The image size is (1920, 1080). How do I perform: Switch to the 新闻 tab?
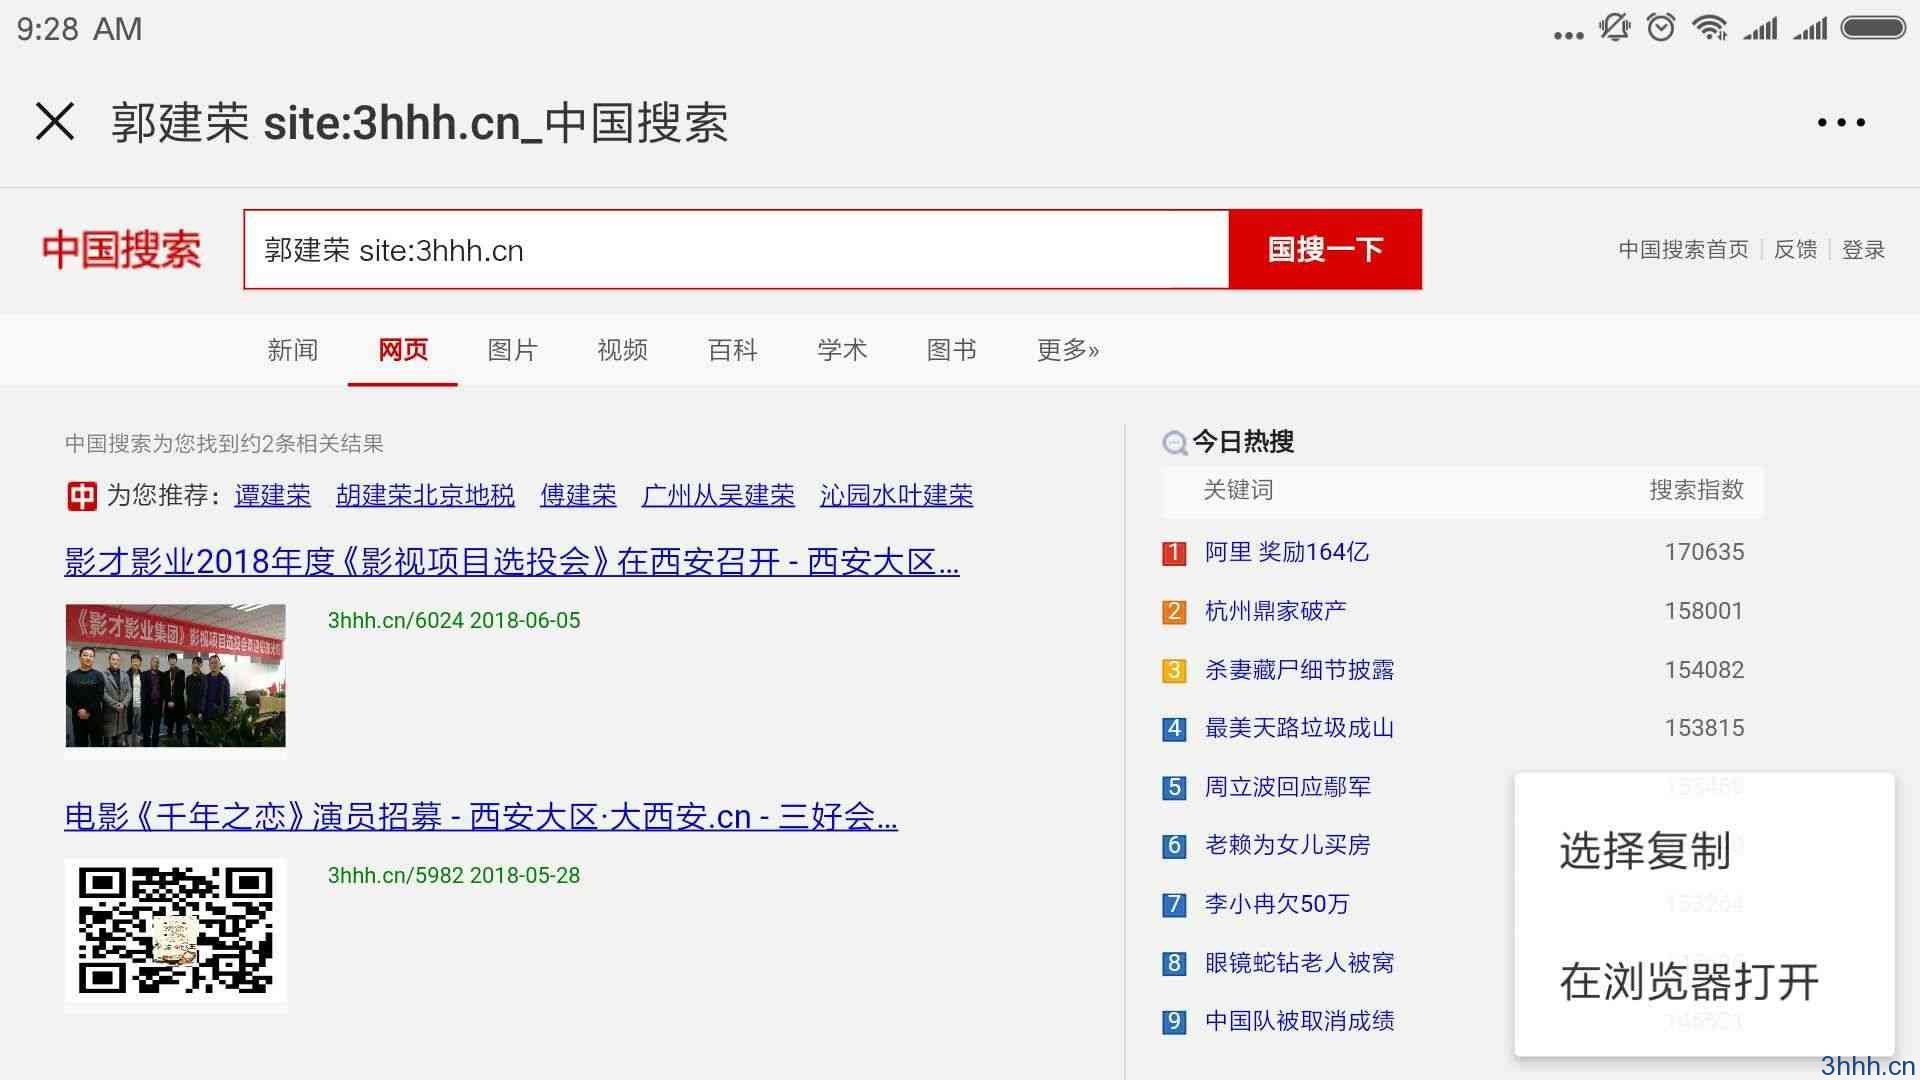pyautogui.click(x=293, y=350)
